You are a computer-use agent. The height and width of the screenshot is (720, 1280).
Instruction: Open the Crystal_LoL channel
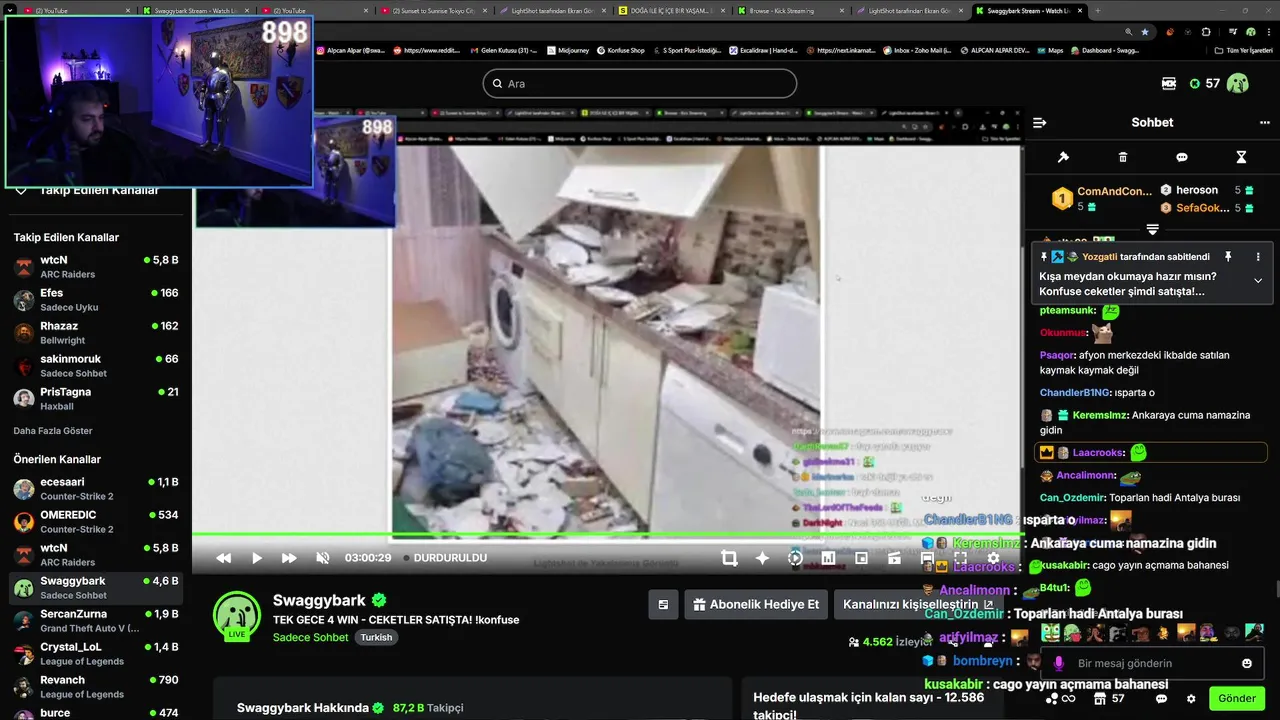point(96,654)
